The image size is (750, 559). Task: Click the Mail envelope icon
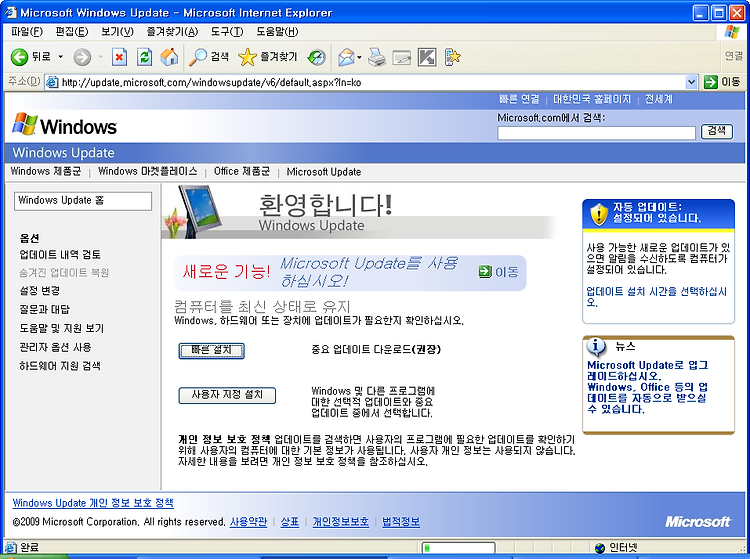[x=346, y=58]
